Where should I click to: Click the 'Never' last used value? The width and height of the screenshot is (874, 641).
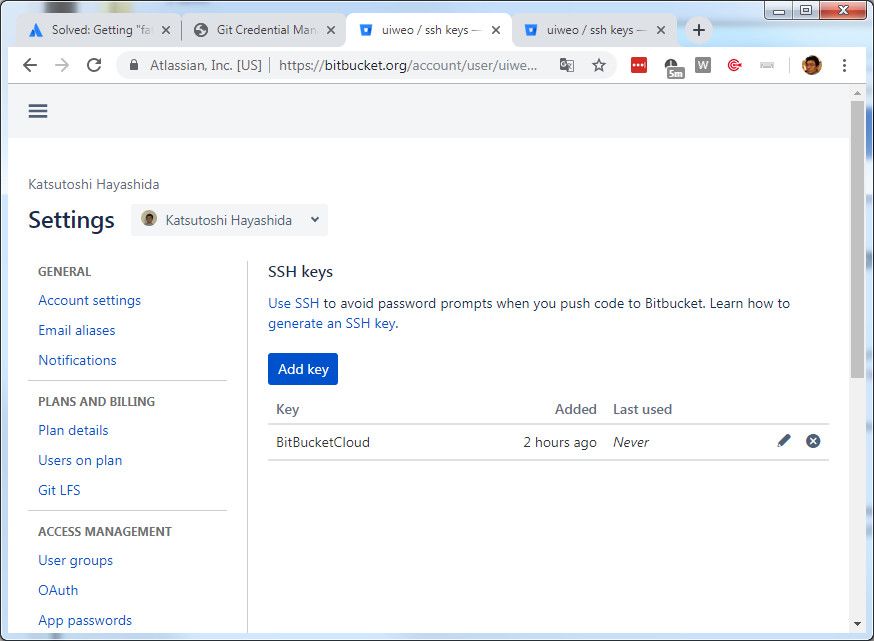click(x=631, y=442)
